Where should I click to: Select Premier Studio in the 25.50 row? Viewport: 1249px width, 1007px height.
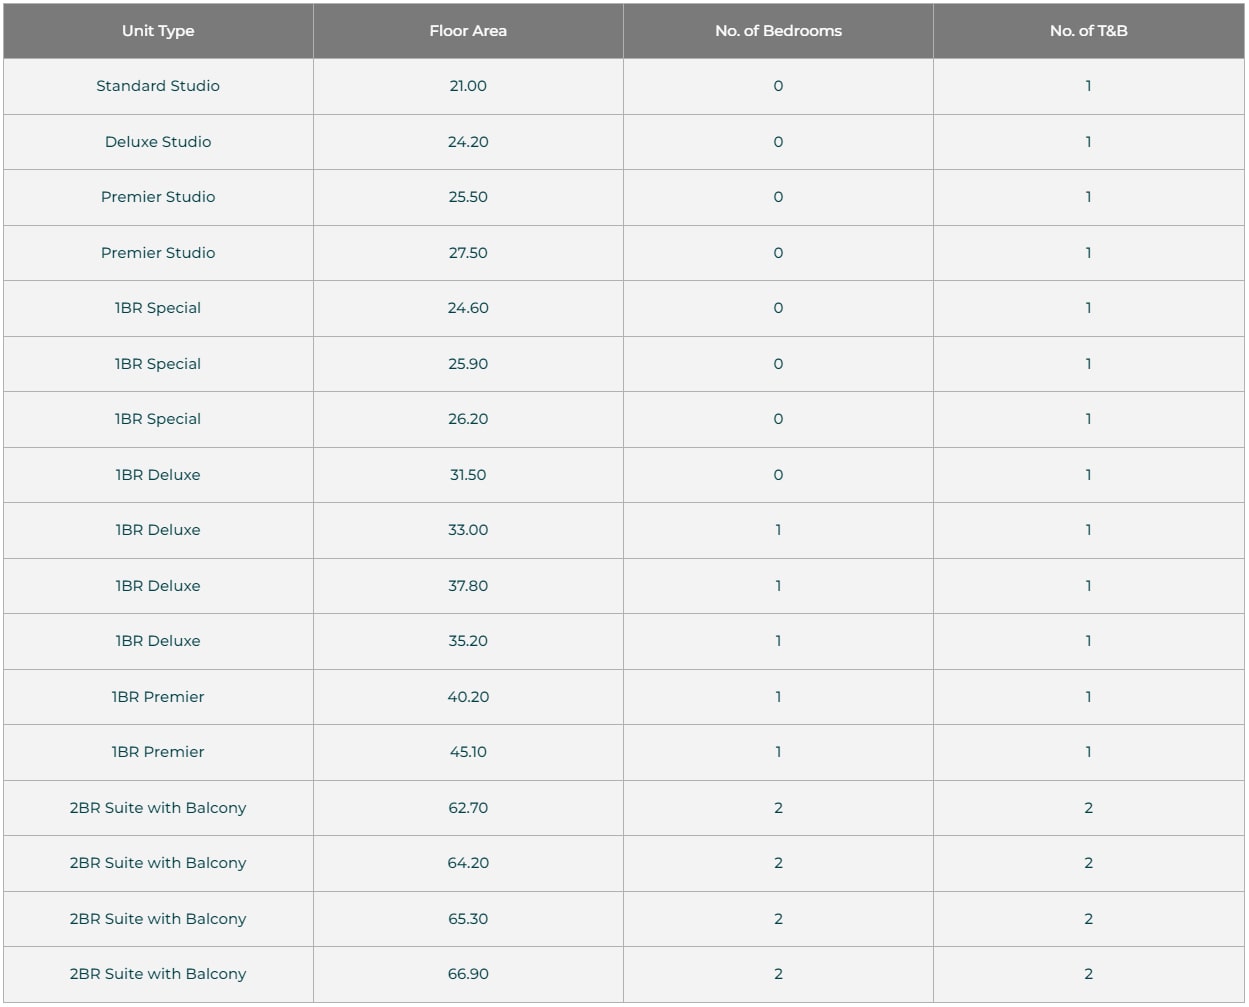tap(158, 197)
